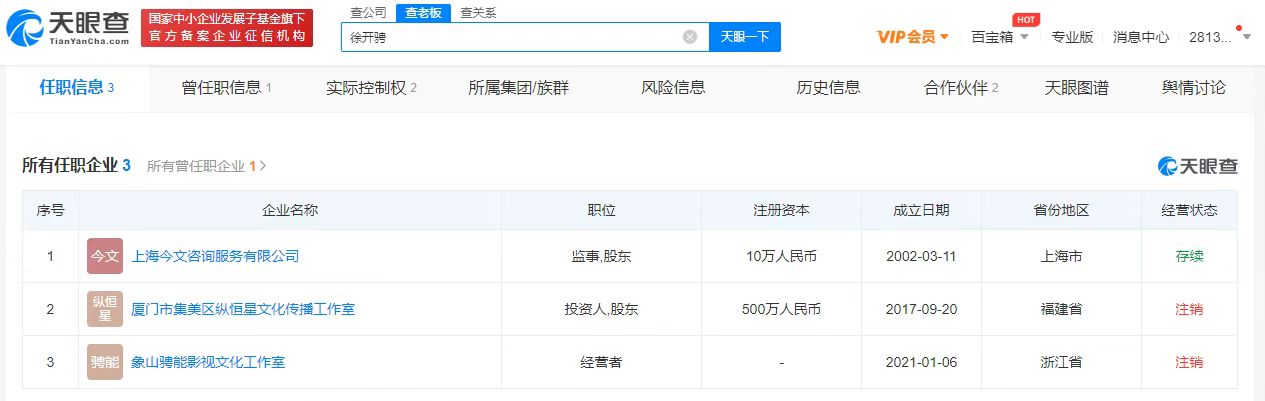Viewport: 1265px width, 401px height.
Task: Clear the search box with the X icon
Action: tap(690, 37)
